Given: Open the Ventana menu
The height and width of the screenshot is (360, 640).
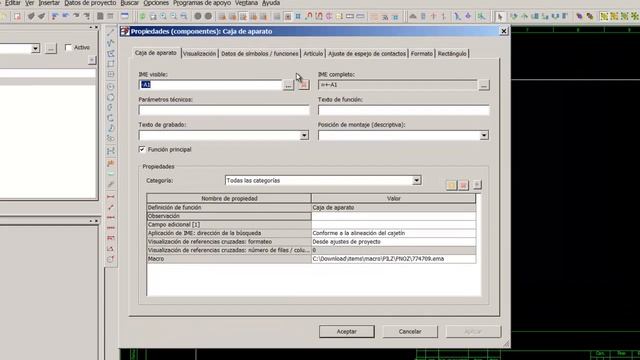Looking at the screenshot, I should pos(247,3).
